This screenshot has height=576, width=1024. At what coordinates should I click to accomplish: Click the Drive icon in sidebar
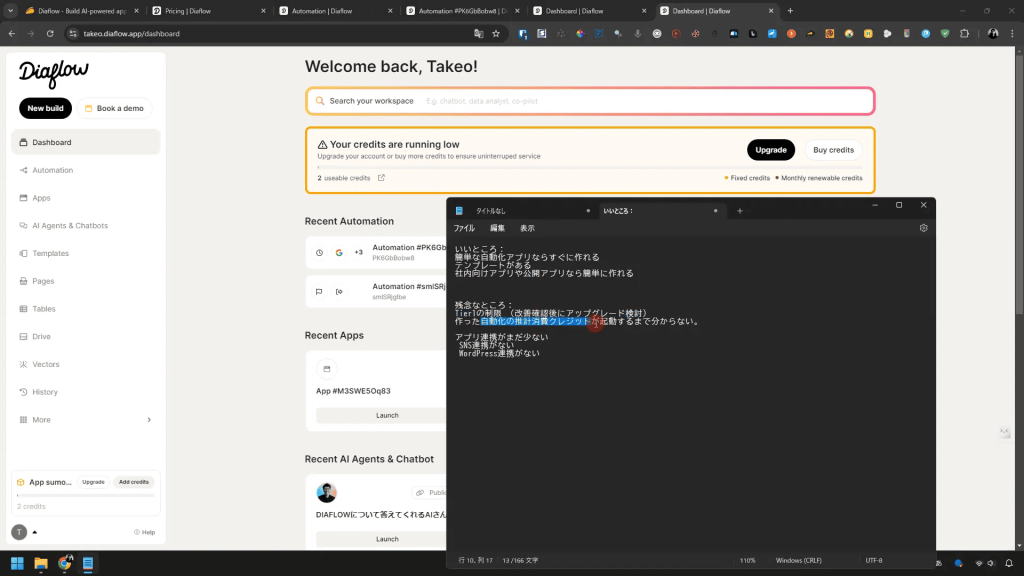coord(24,336)
